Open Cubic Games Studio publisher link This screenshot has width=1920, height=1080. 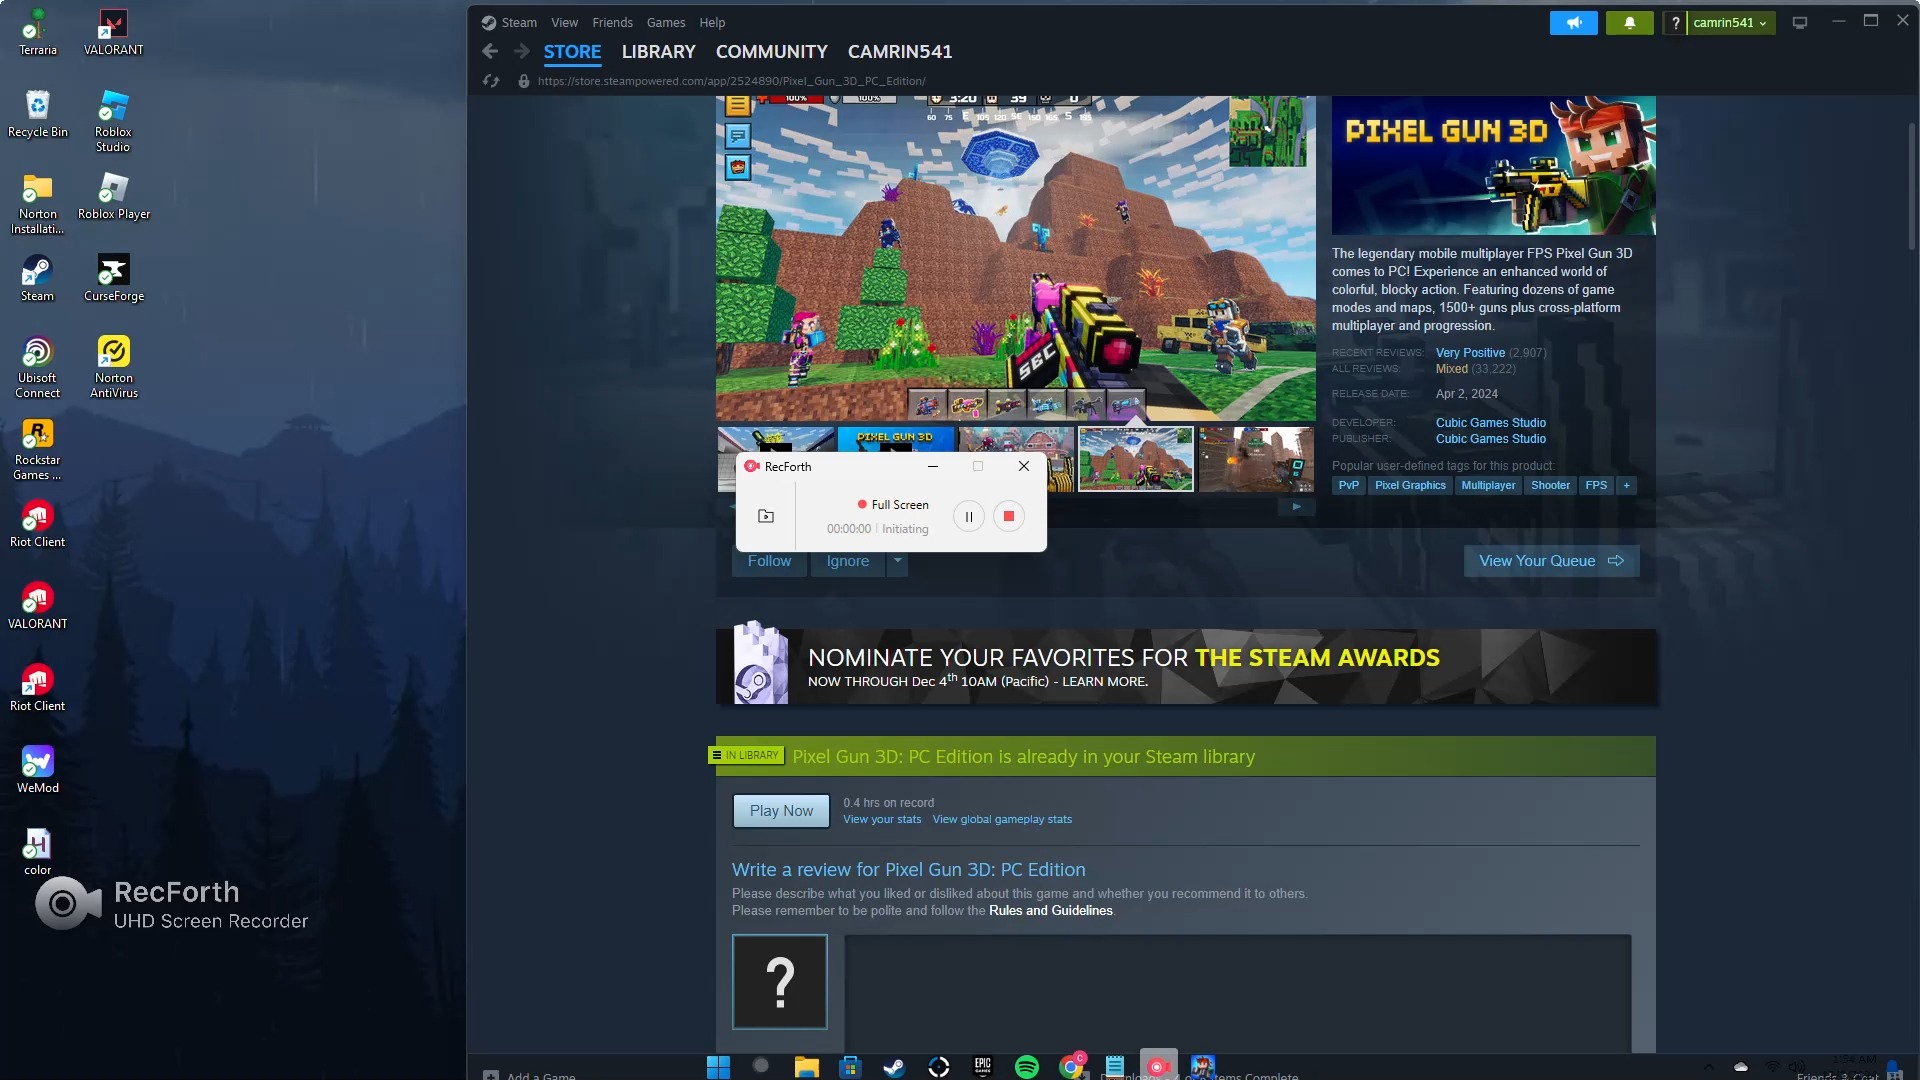coord(1490,439)
